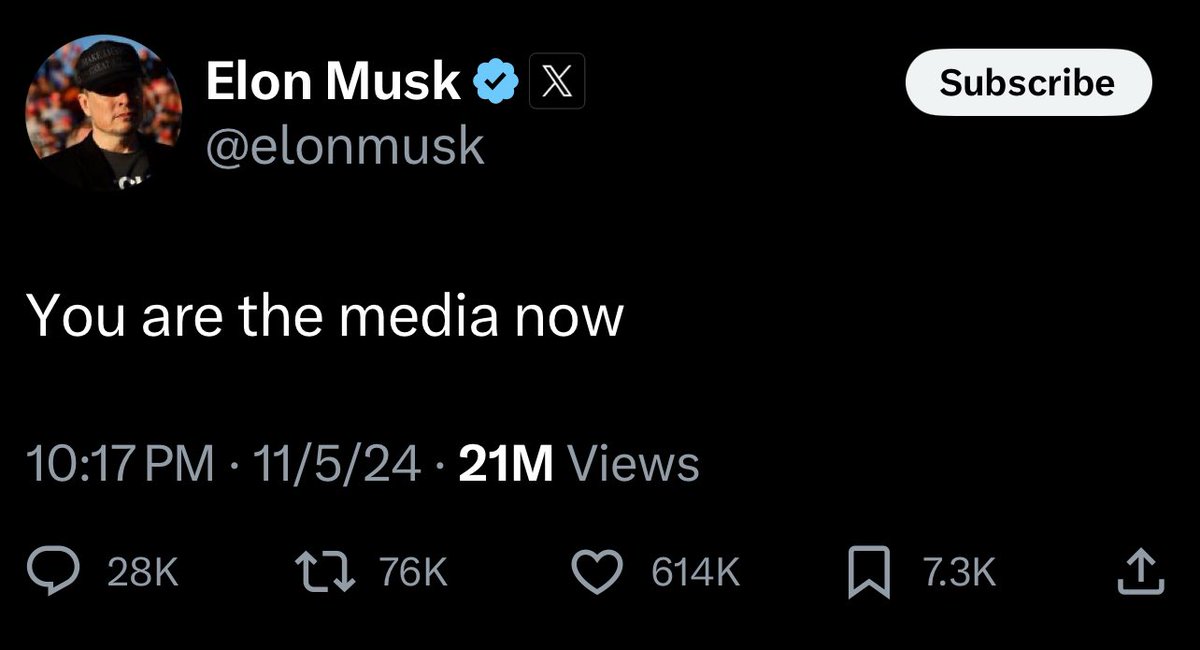
Task: Click the word "Views" label
Action: 632,464
